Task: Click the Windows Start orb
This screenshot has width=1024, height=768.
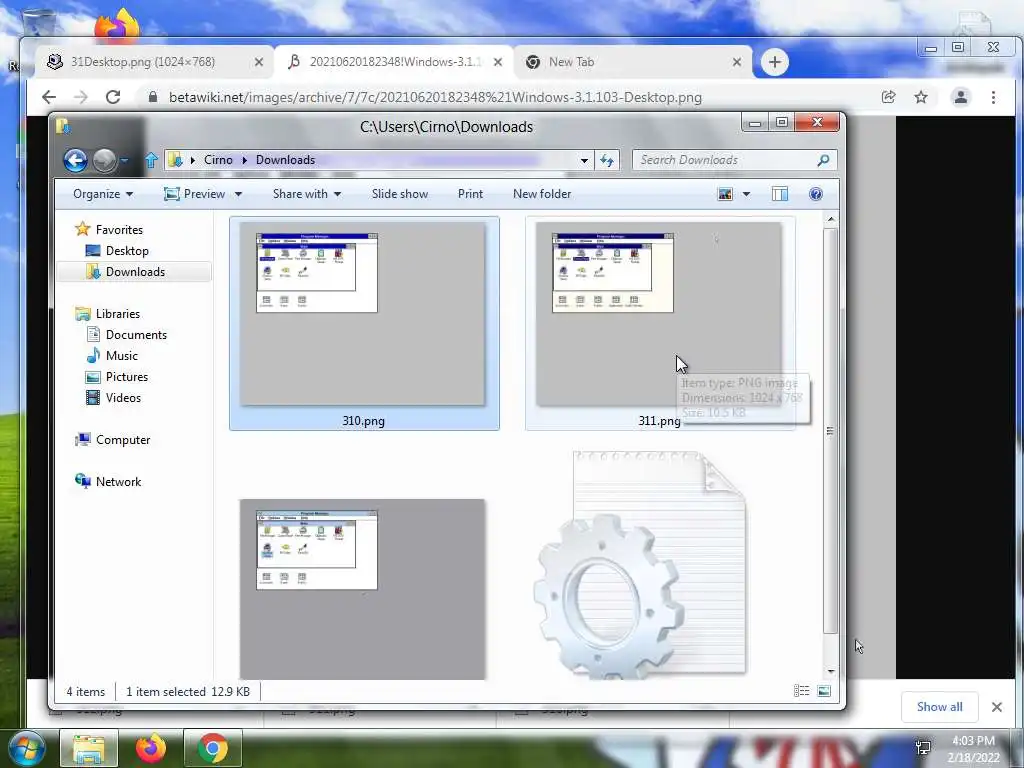Action: (26, 748)
